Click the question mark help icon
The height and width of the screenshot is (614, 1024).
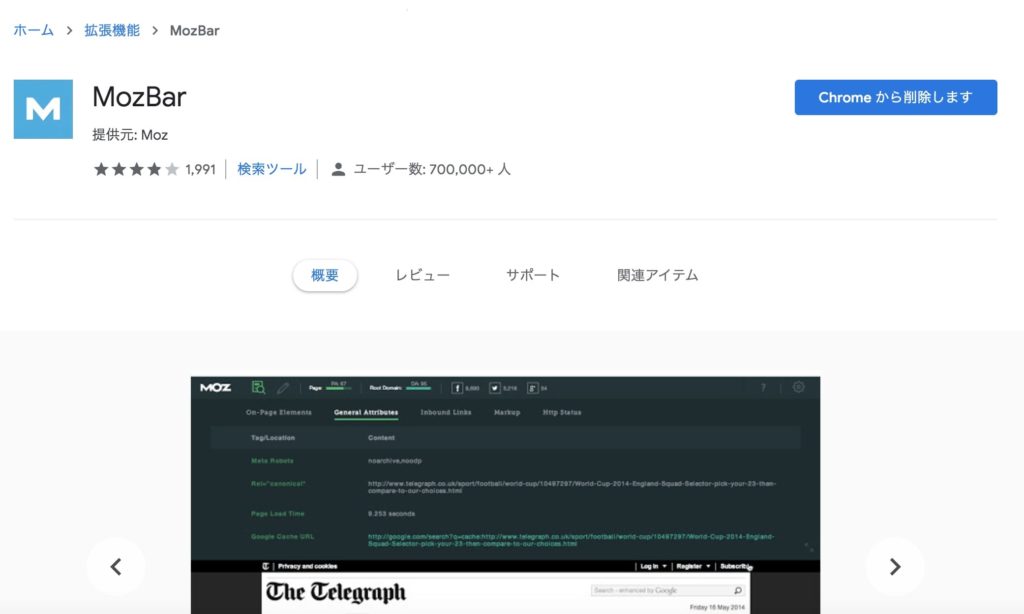[x=763, y=388]
